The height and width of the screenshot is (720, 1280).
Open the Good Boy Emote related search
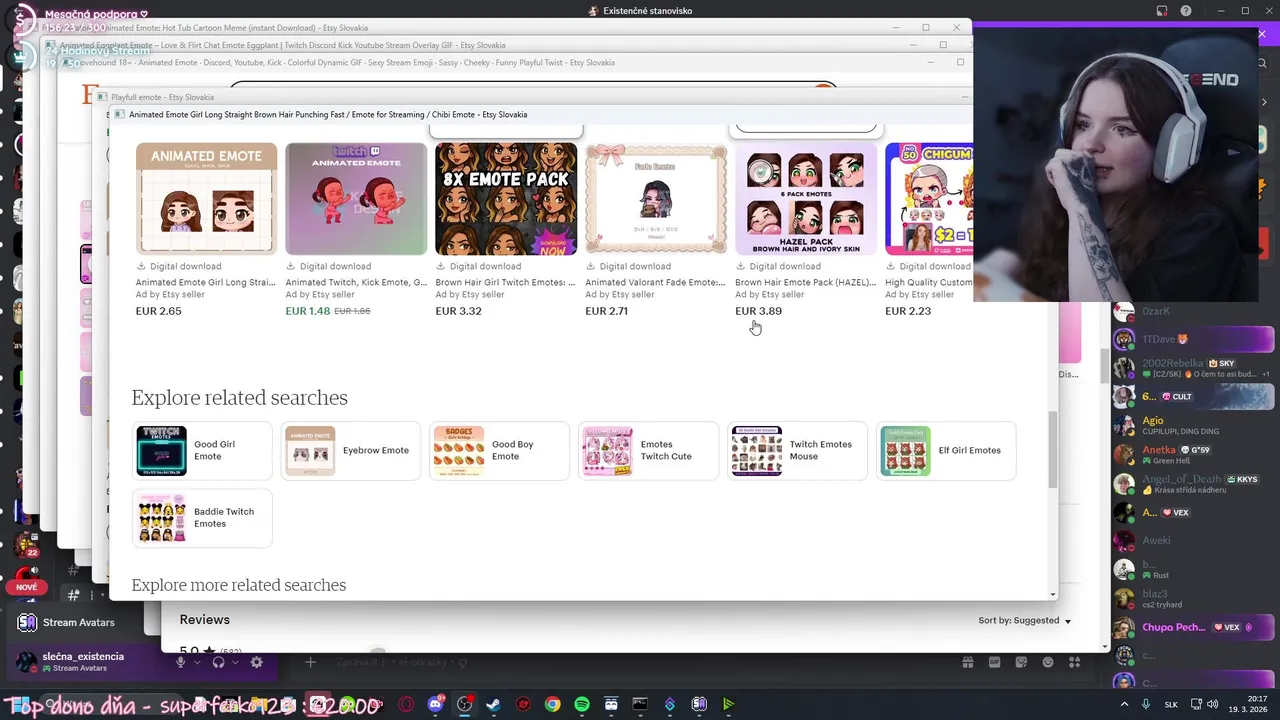coord(500,451)
